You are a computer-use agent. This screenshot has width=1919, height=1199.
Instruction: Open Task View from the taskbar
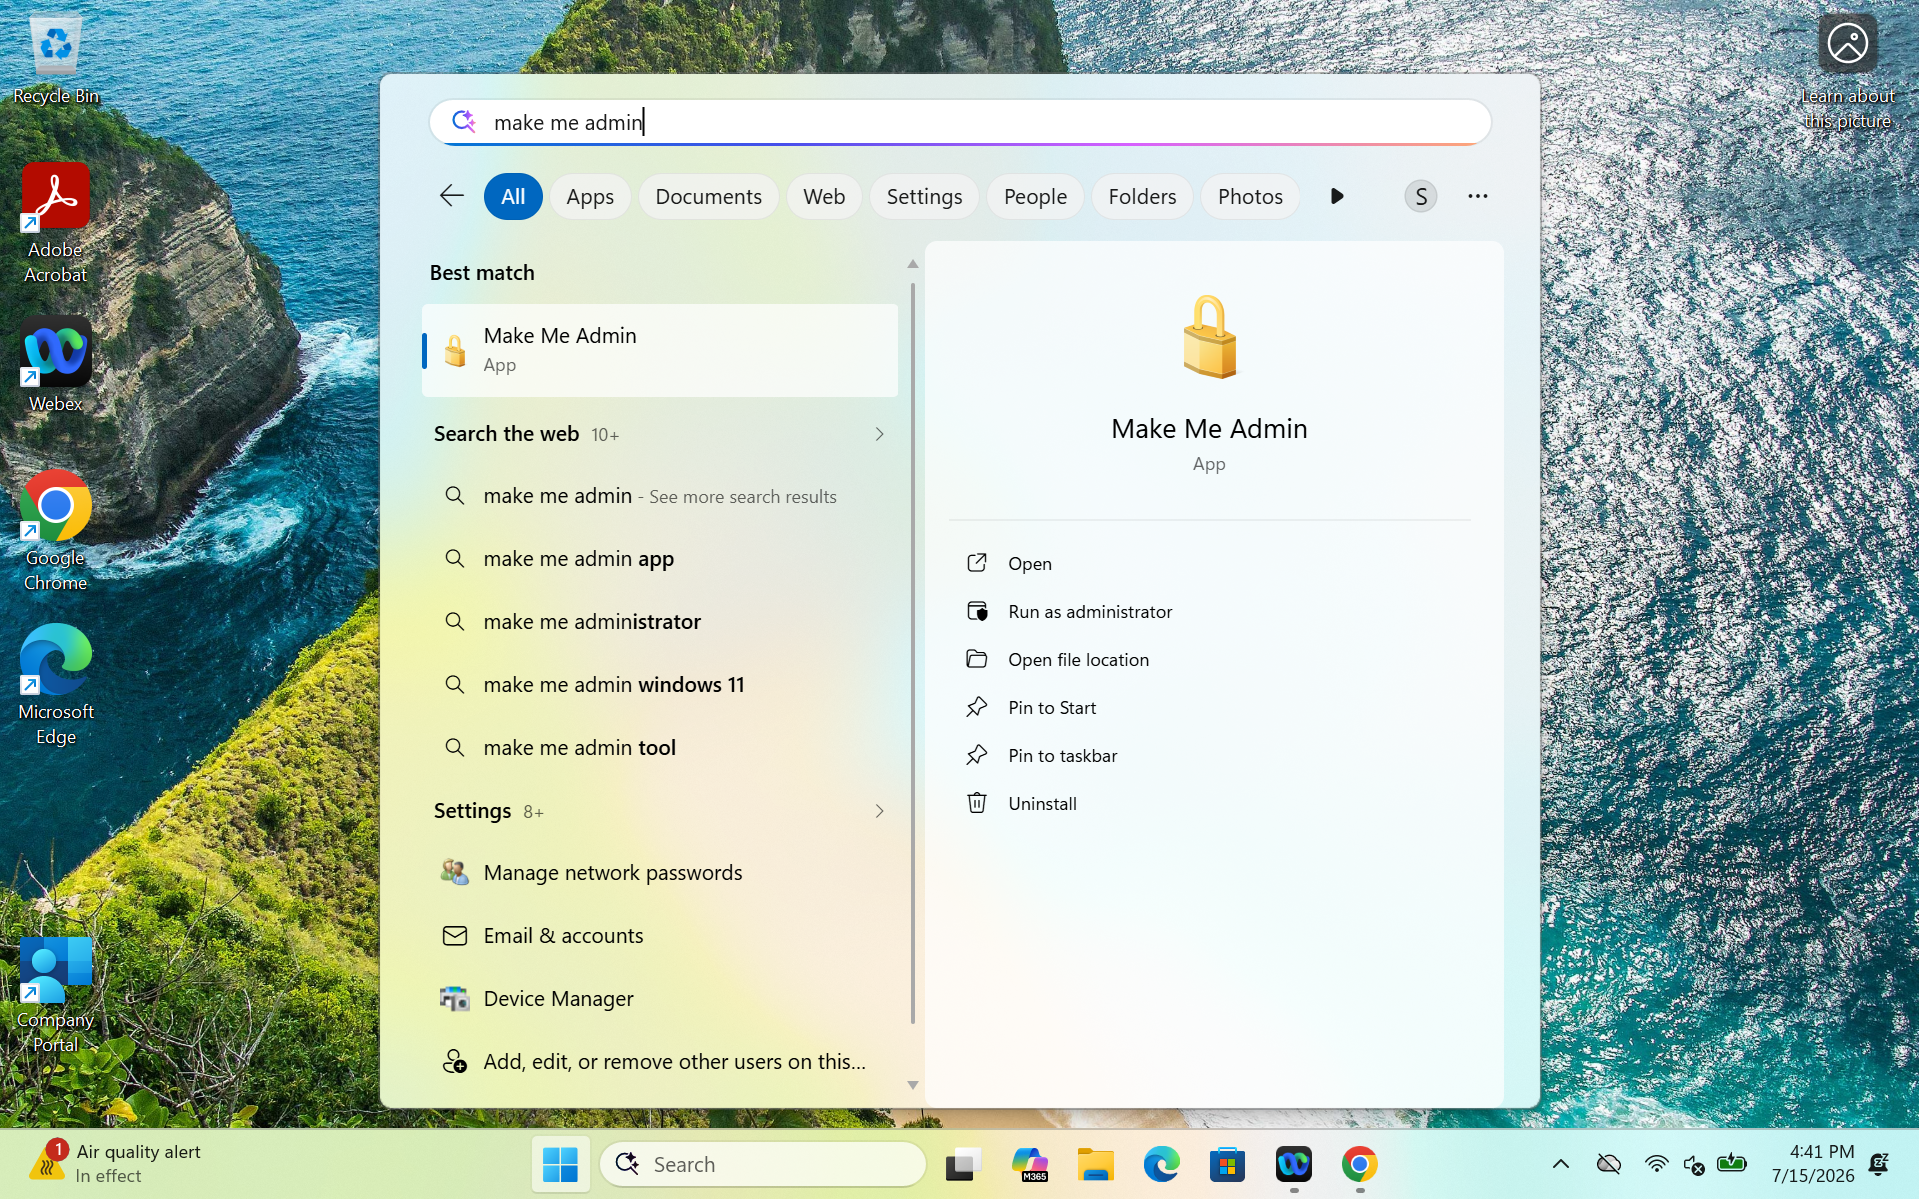(x=964, y=1164)
